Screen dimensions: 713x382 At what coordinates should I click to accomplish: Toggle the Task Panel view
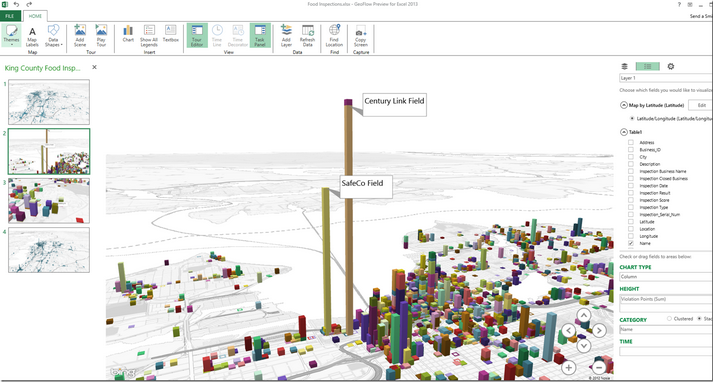click(x=260, y=36)
